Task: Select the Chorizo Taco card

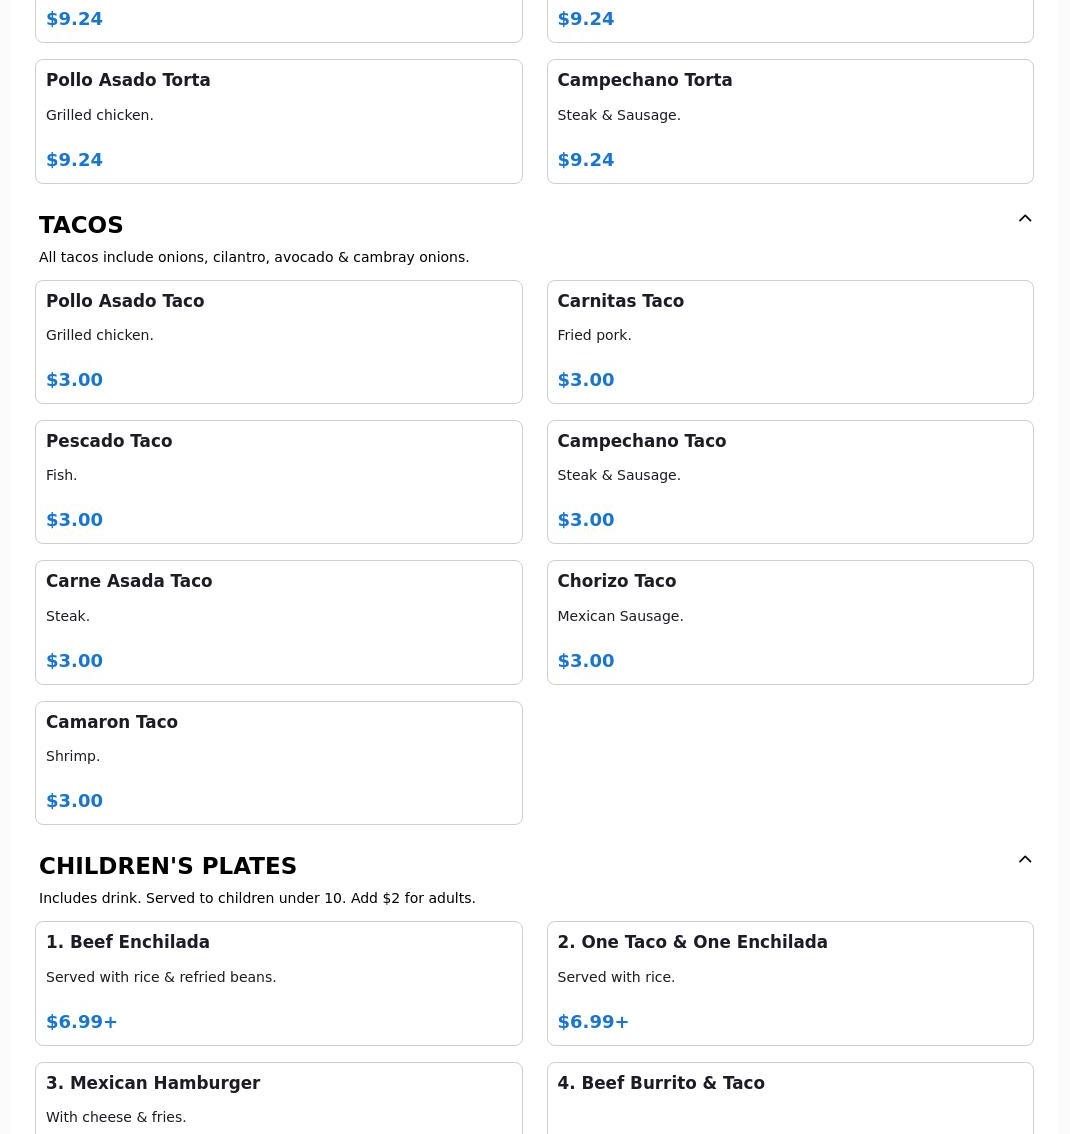Action: [789, 622]
